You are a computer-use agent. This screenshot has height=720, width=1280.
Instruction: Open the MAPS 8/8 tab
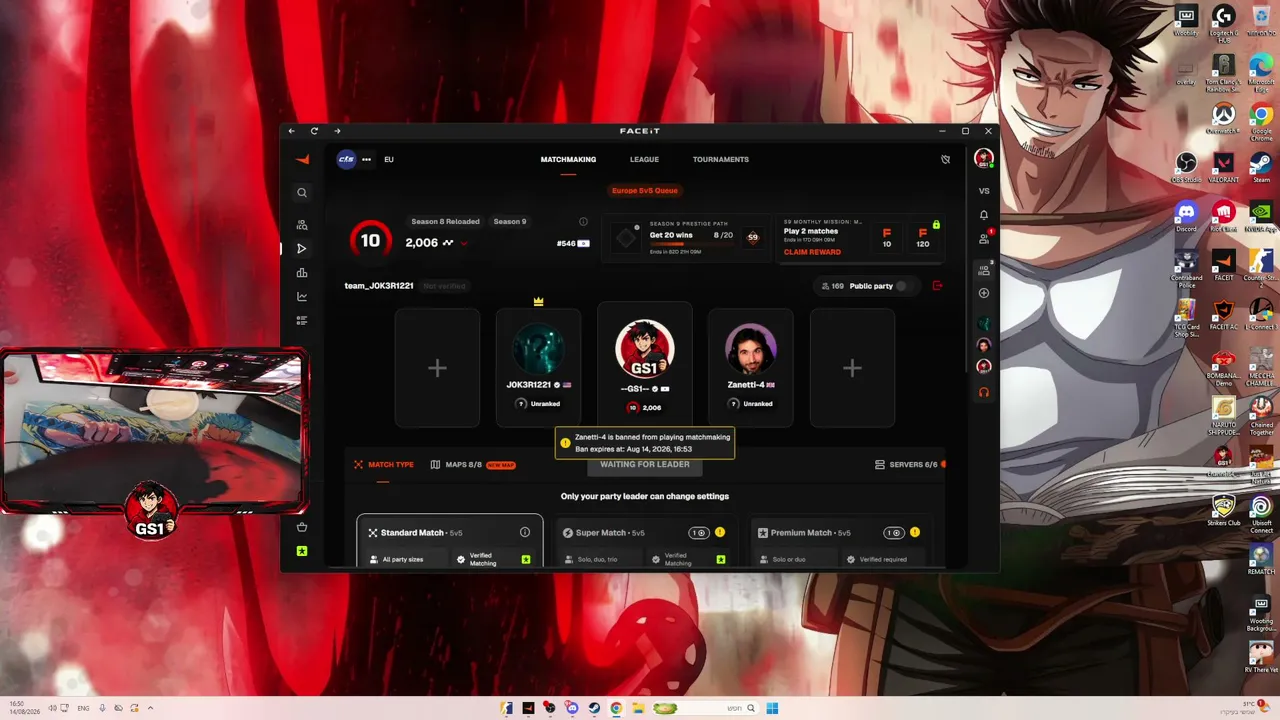473,465
